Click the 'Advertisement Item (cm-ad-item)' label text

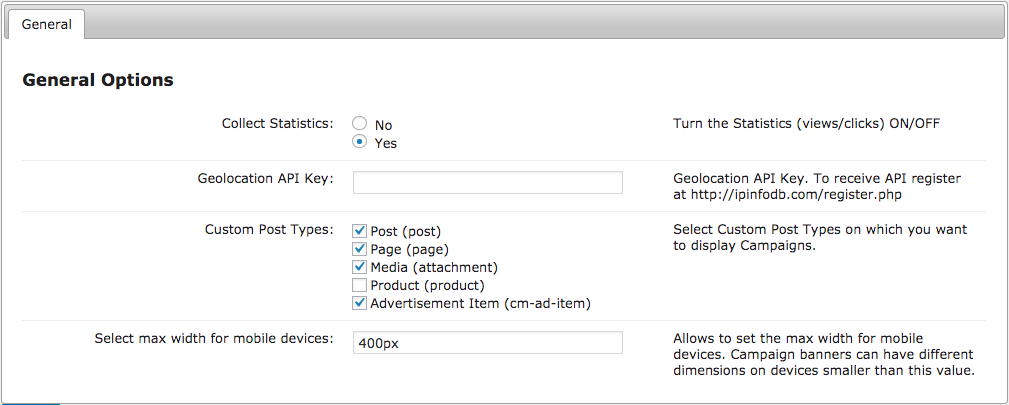481,303
